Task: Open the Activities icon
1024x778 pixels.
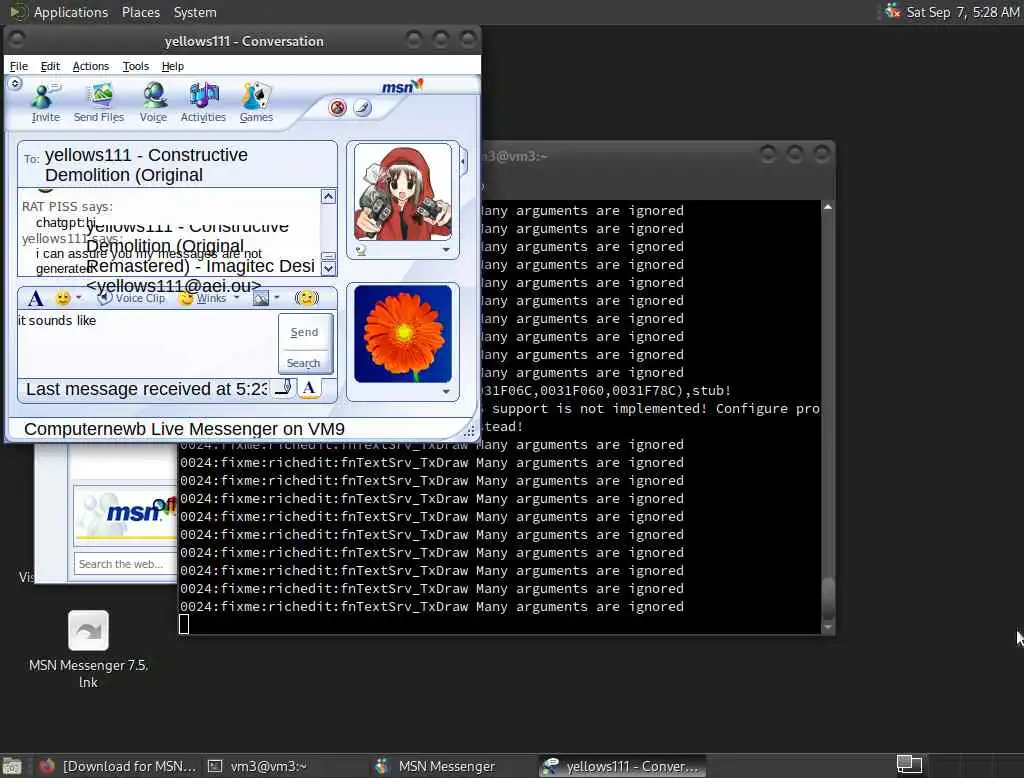Action: click(203, 103)
